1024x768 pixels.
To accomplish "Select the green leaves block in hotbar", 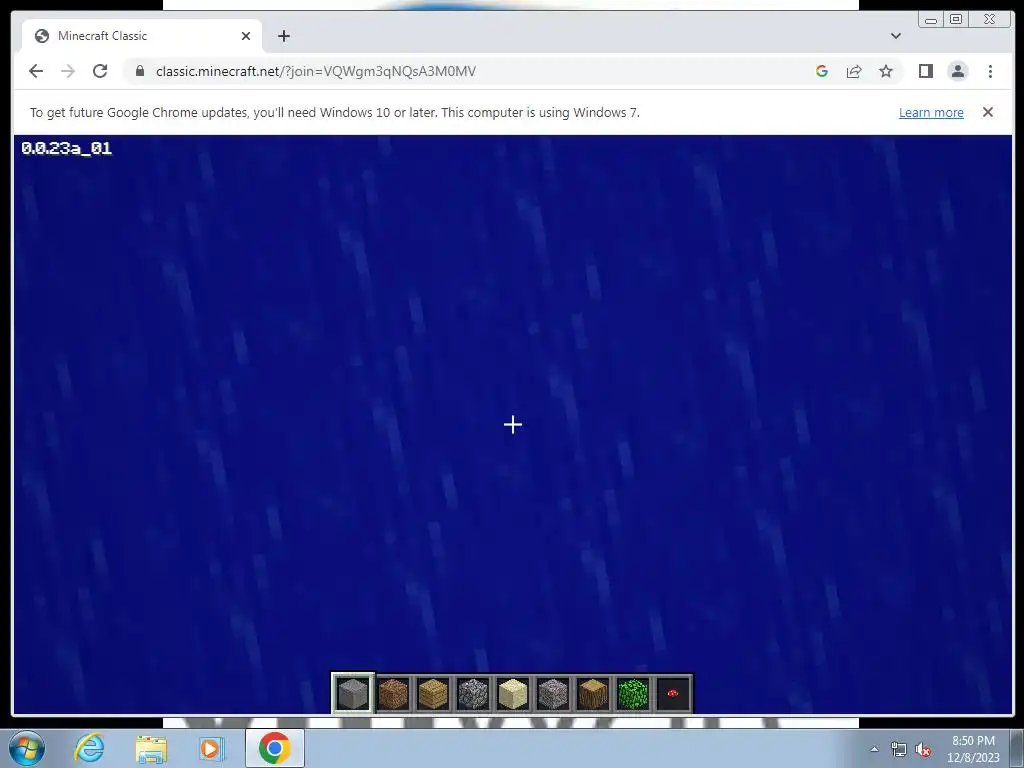I will (633, 694).
